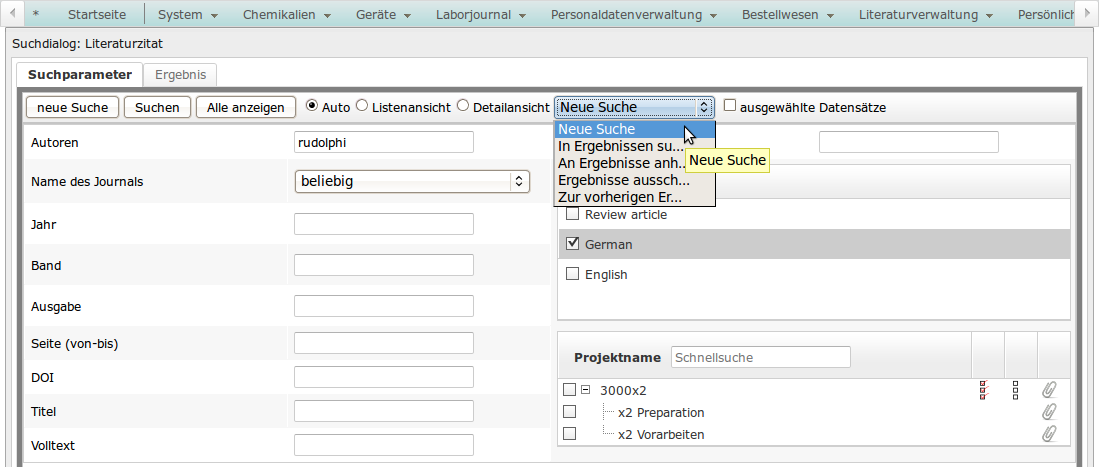Switch to the Ergebnis tab
The width and height of the screenshot is (1099, 467).
pyautogui.click(x=180, y=75)
